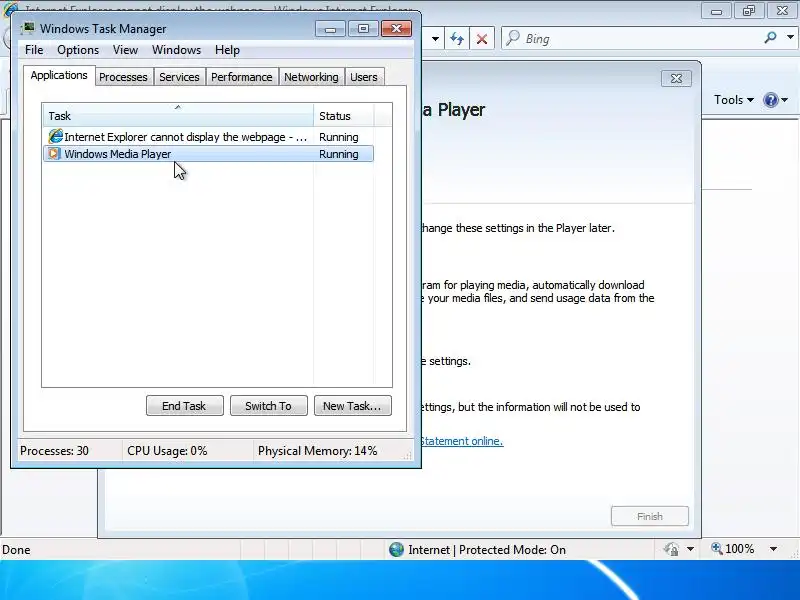Image resolution: width=800 pixels, height=600 pixels.
Task: Sort the list by the Task column header
Action: tap(178, 115)
